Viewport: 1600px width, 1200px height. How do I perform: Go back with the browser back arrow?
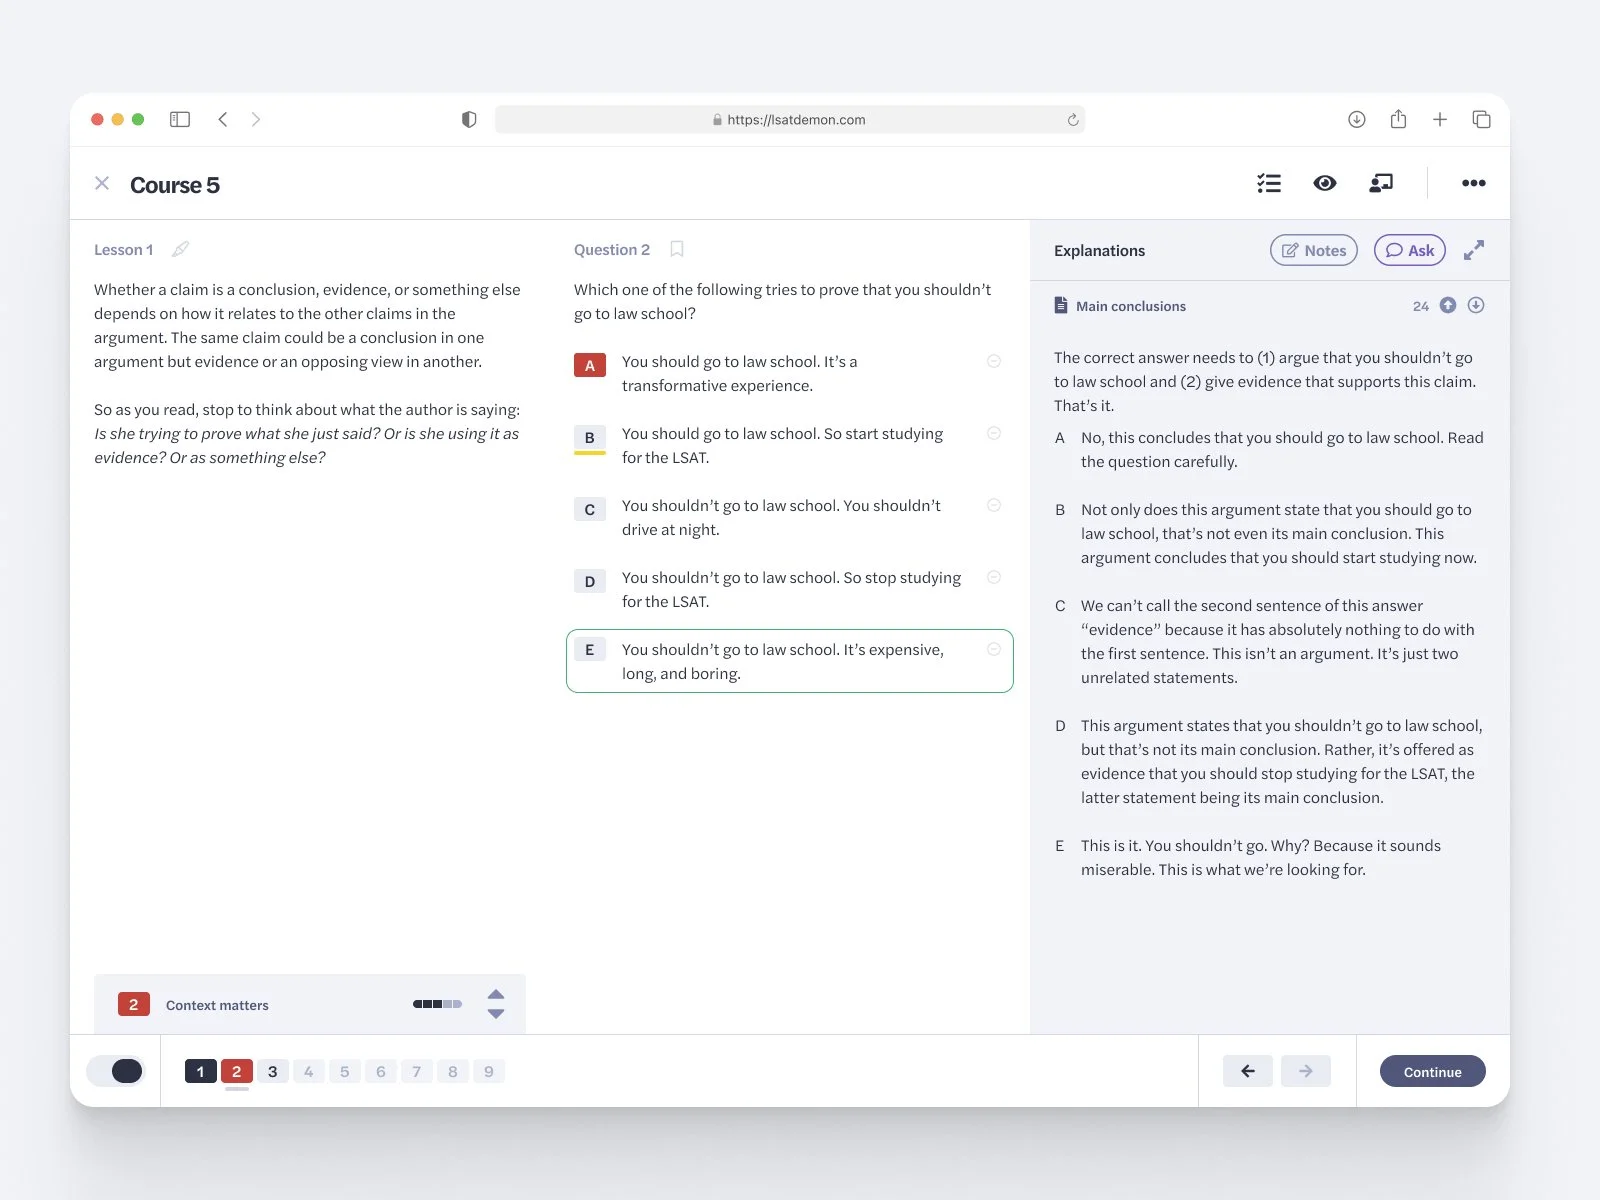[223, 119]
